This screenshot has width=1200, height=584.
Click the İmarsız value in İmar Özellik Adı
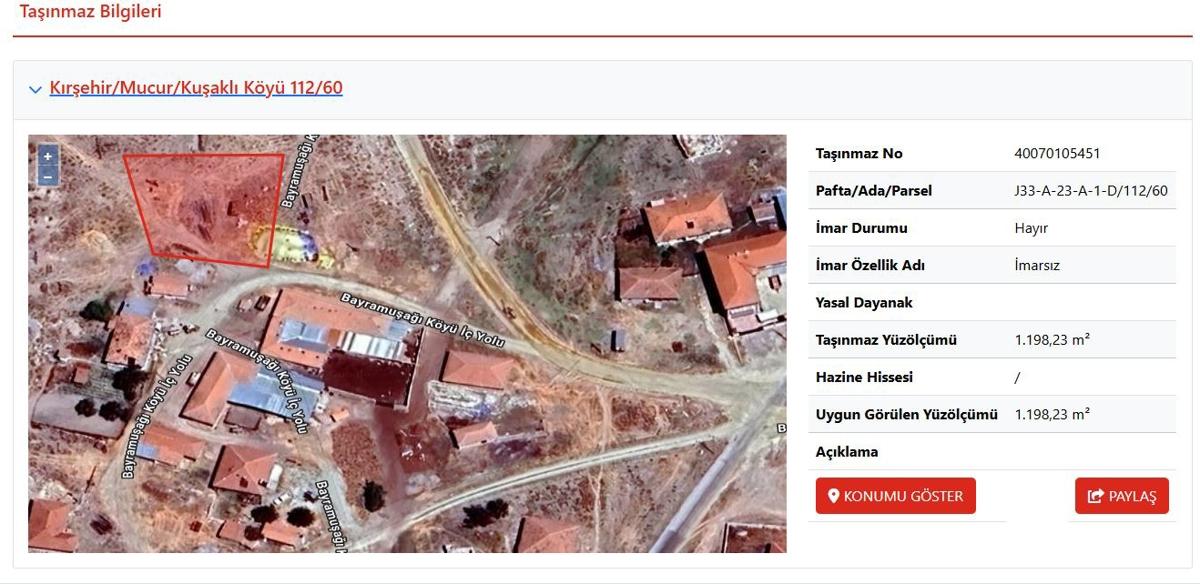click(x=1037, y=265)
